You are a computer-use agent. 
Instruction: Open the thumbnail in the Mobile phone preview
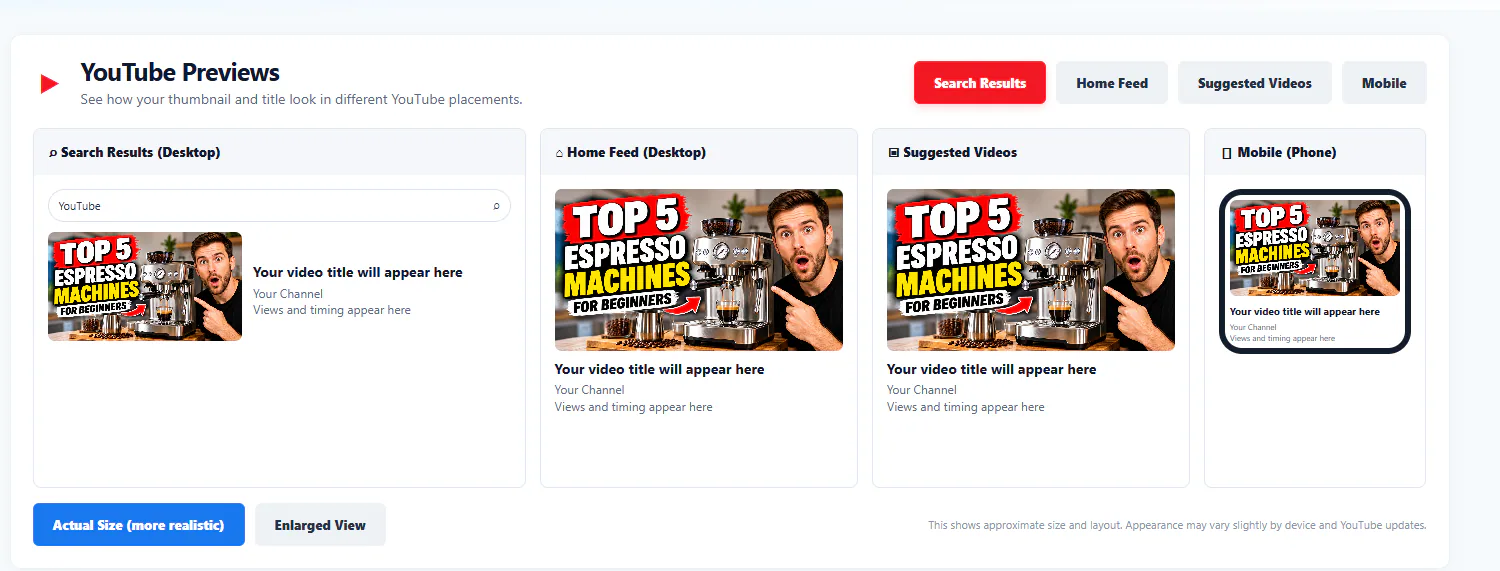tap(1315, 248)
